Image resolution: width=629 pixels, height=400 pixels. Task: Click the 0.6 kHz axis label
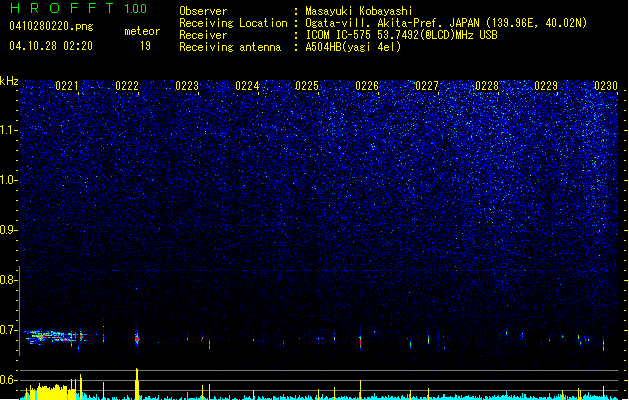pos(8,380)
